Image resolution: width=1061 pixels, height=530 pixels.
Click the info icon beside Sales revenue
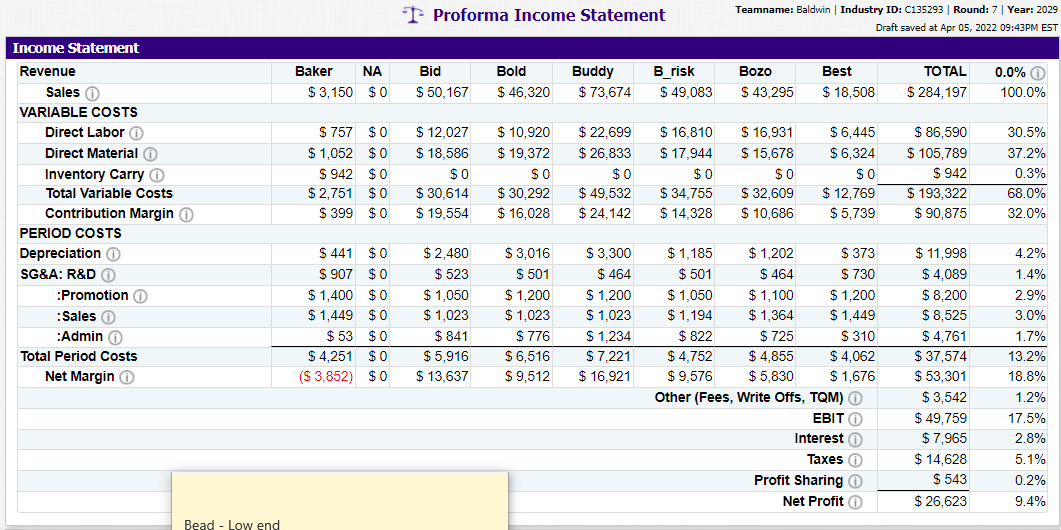[92, 93]
